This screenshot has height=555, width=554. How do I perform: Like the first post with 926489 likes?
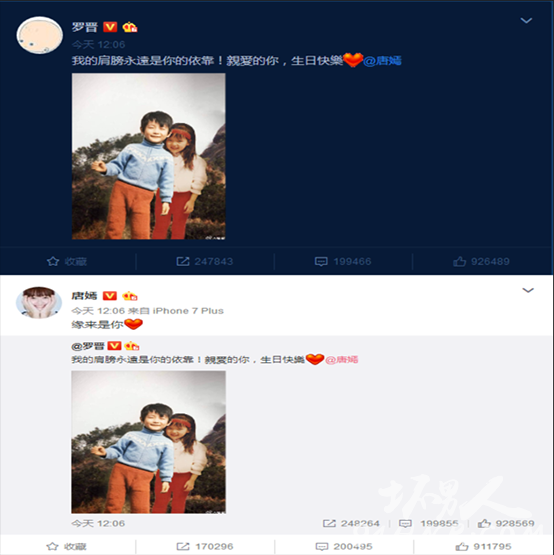[x=481, y=262]
